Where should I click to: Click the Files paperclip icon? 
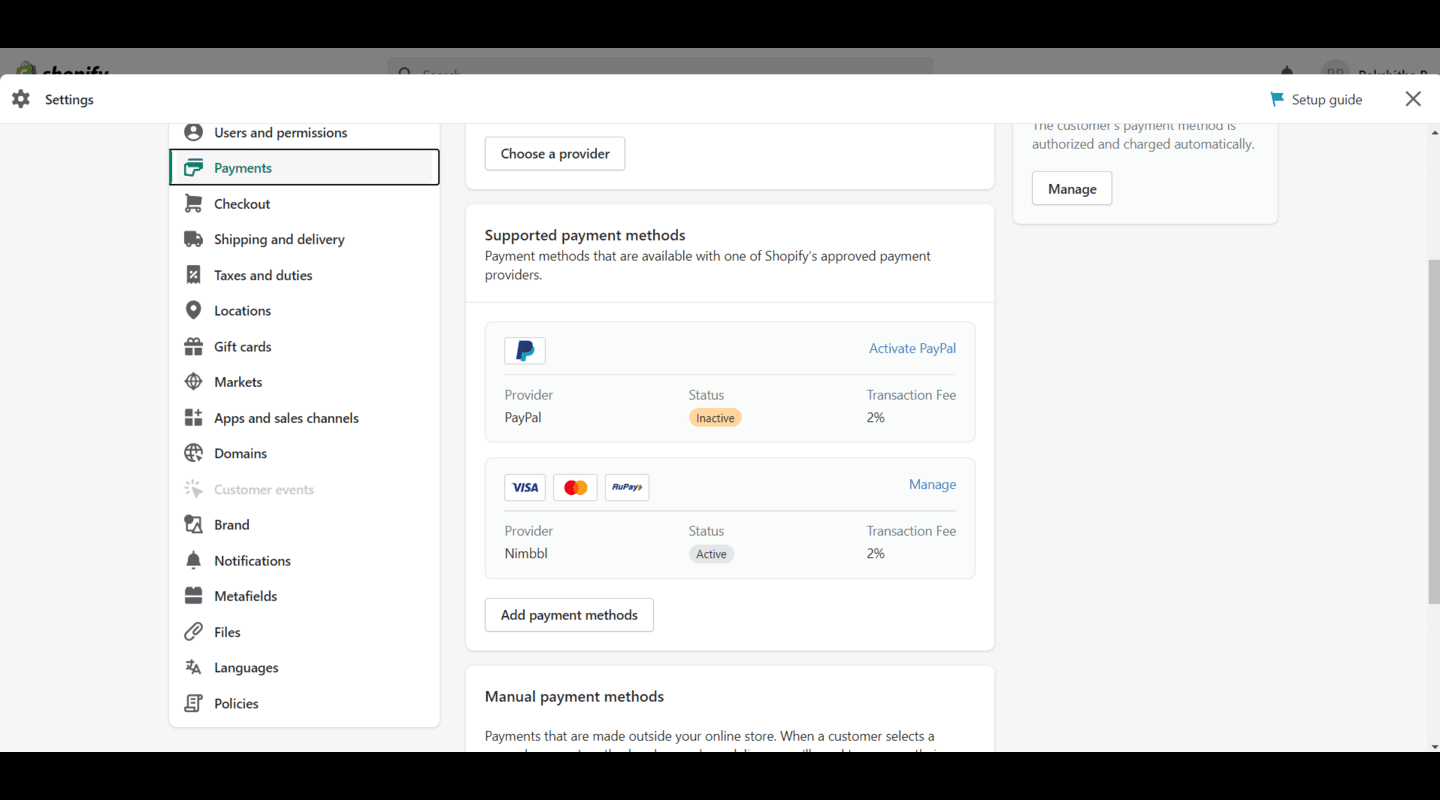pyautogui.click(x=194, y=631)
